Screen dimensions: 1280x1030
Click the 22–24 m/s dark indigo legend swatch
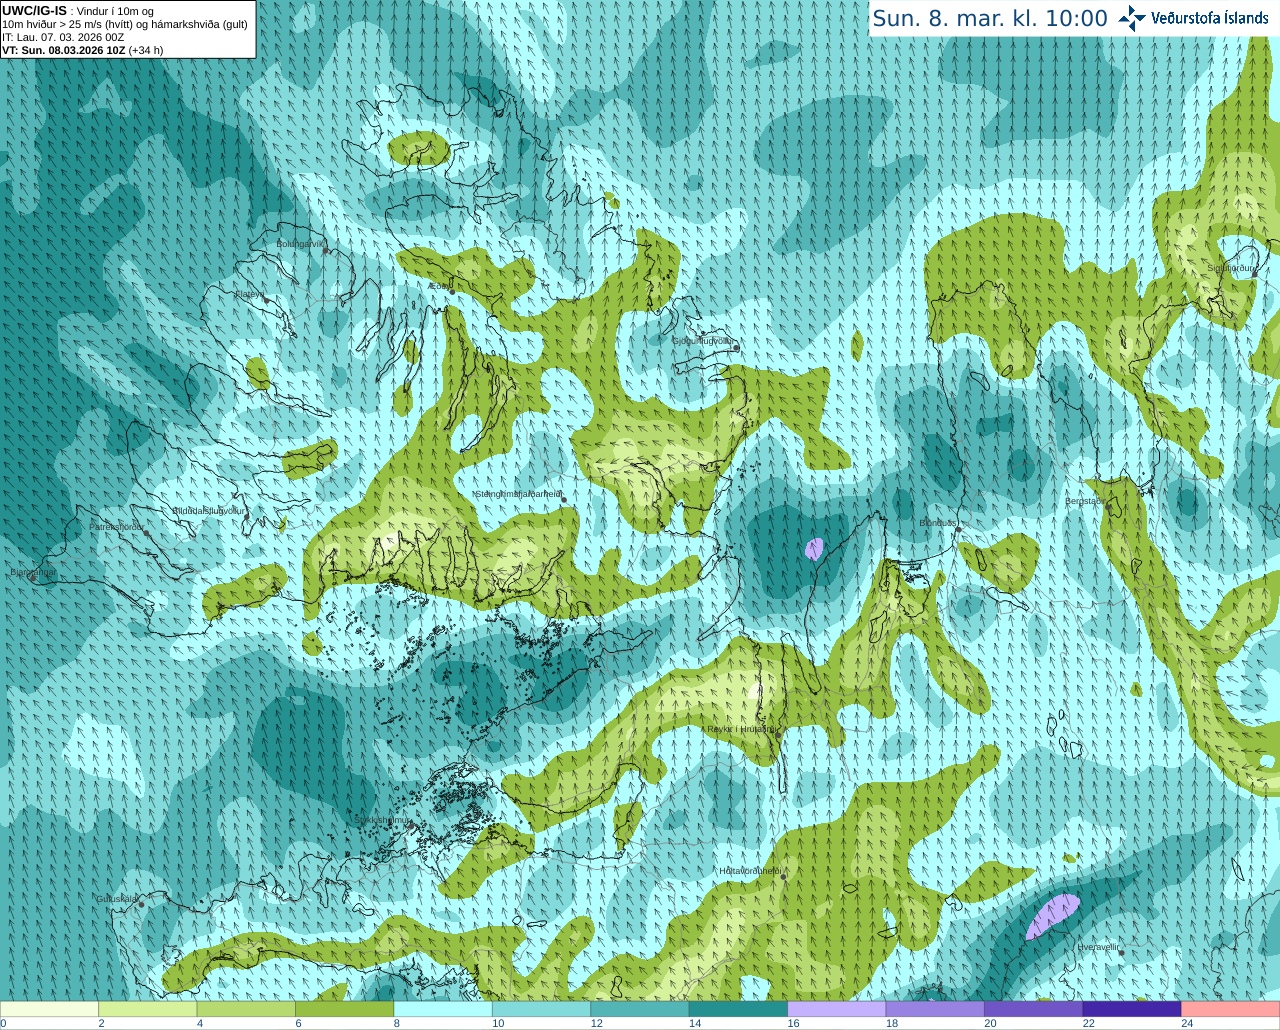pyautogui.click(x=1132, y=1009)
